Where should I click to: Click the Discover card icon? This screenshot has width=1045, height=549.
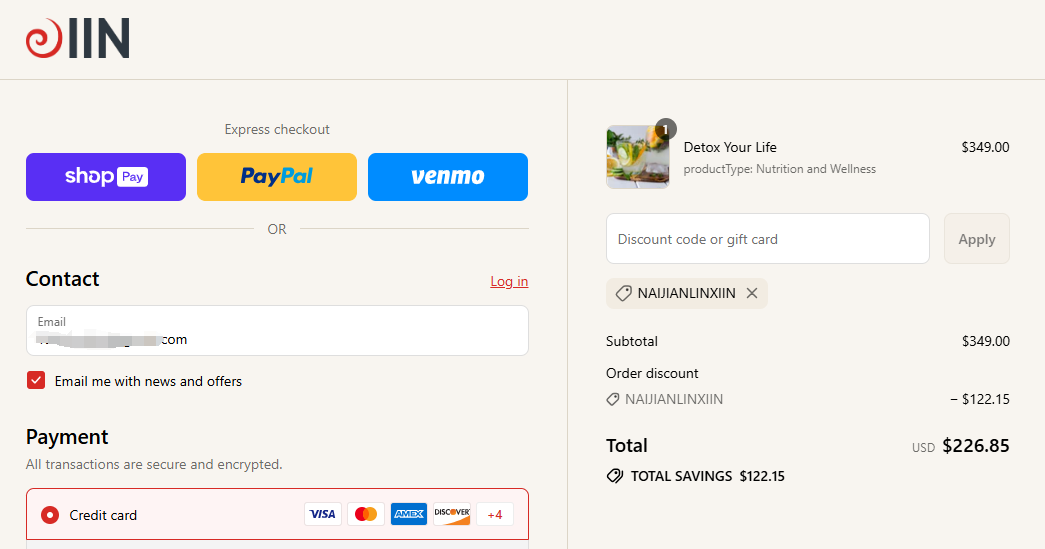click(x=452, y=514)
